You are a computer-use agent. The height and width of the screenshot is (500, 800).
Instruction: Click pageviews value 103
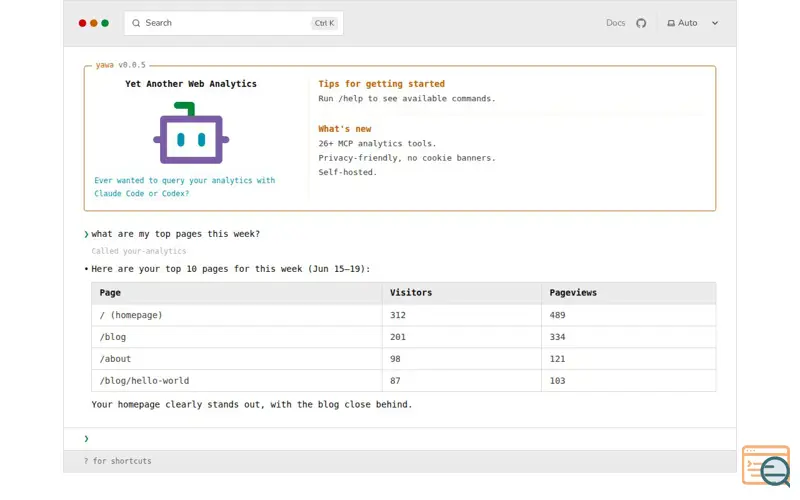(557, 381)
